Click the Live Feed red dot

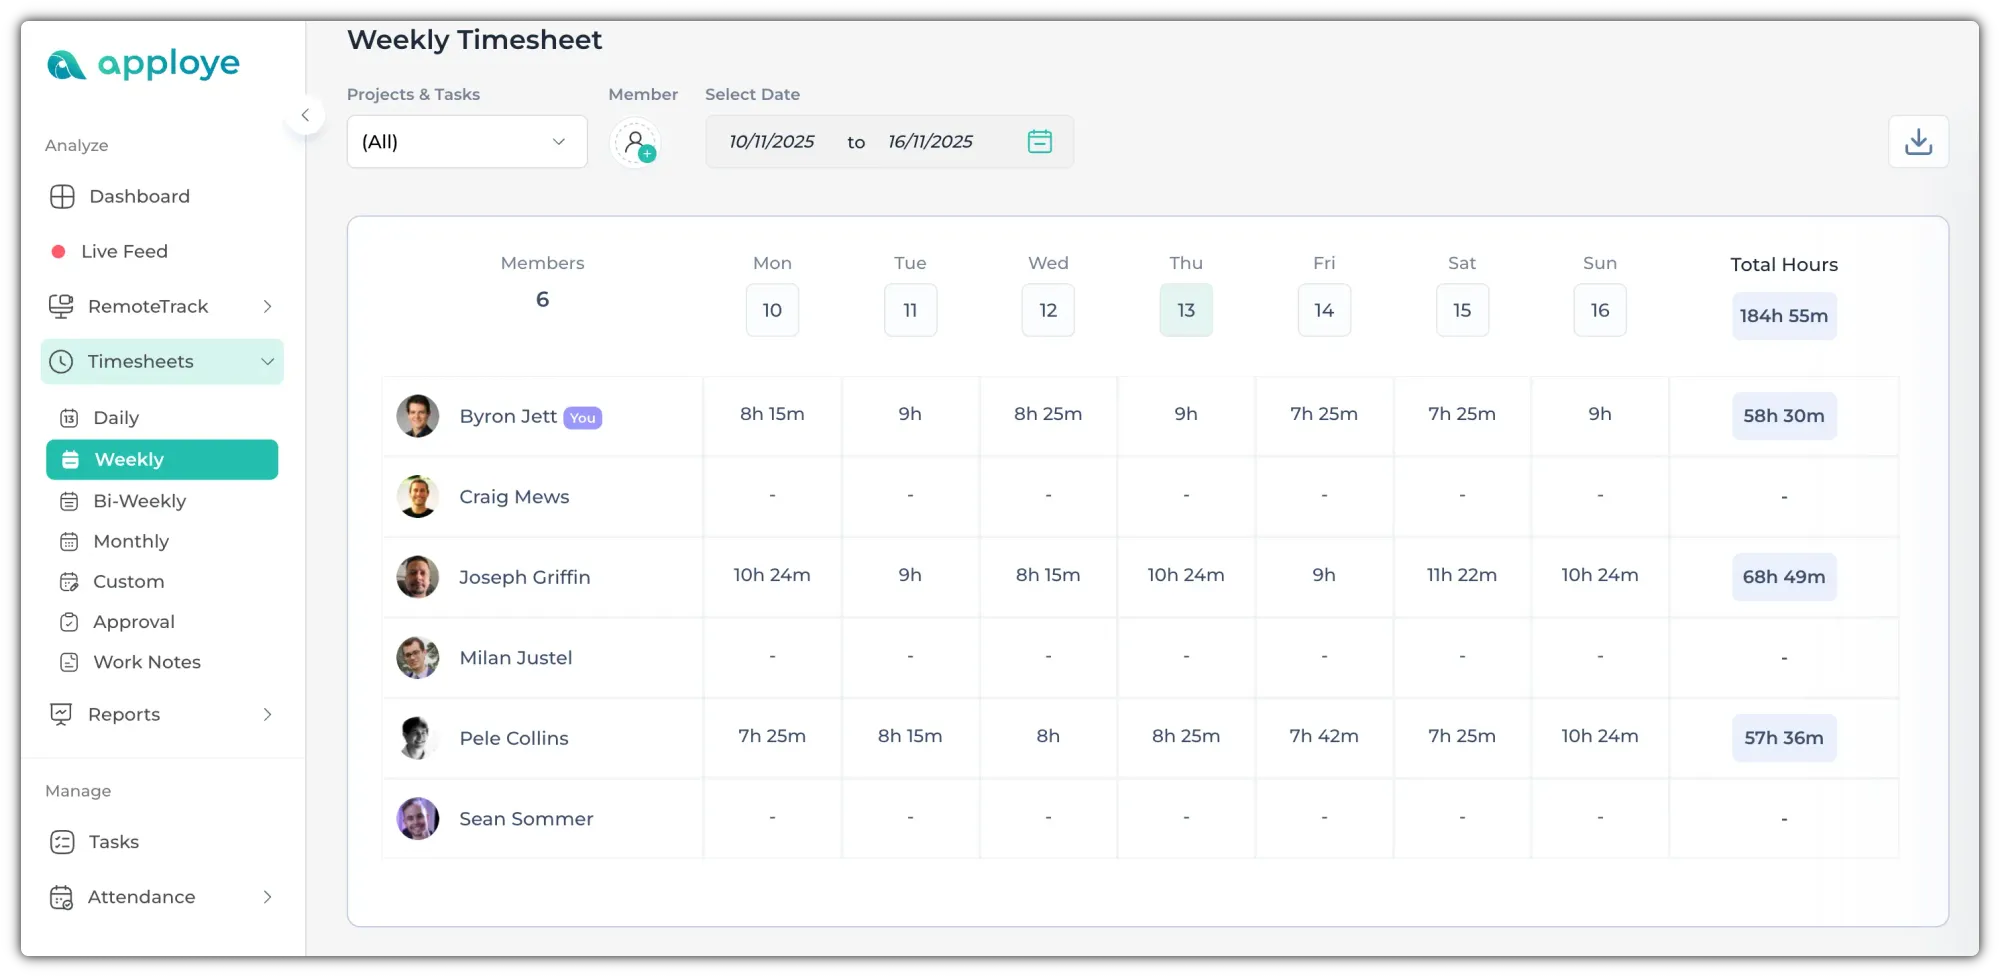(x=59, y=252)
